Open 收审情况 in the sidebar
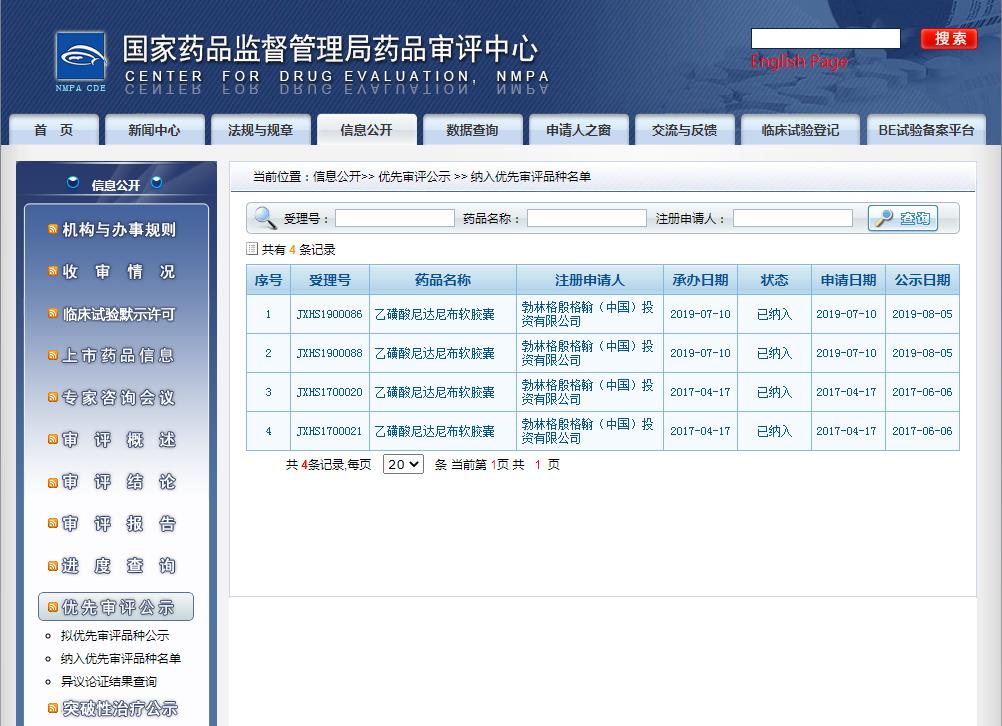 pyautogui.click(x=119, y=272)
